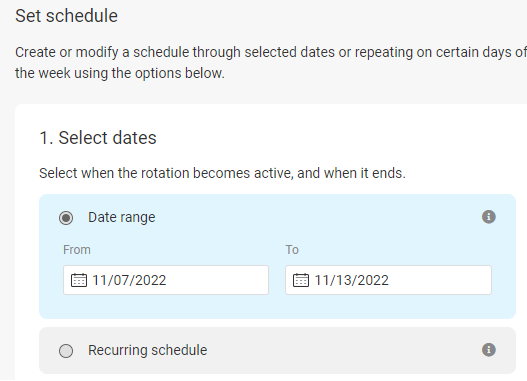Focus the From date field 11/07/2022
Screen dimensions: 527x381
tap(166, 280)
